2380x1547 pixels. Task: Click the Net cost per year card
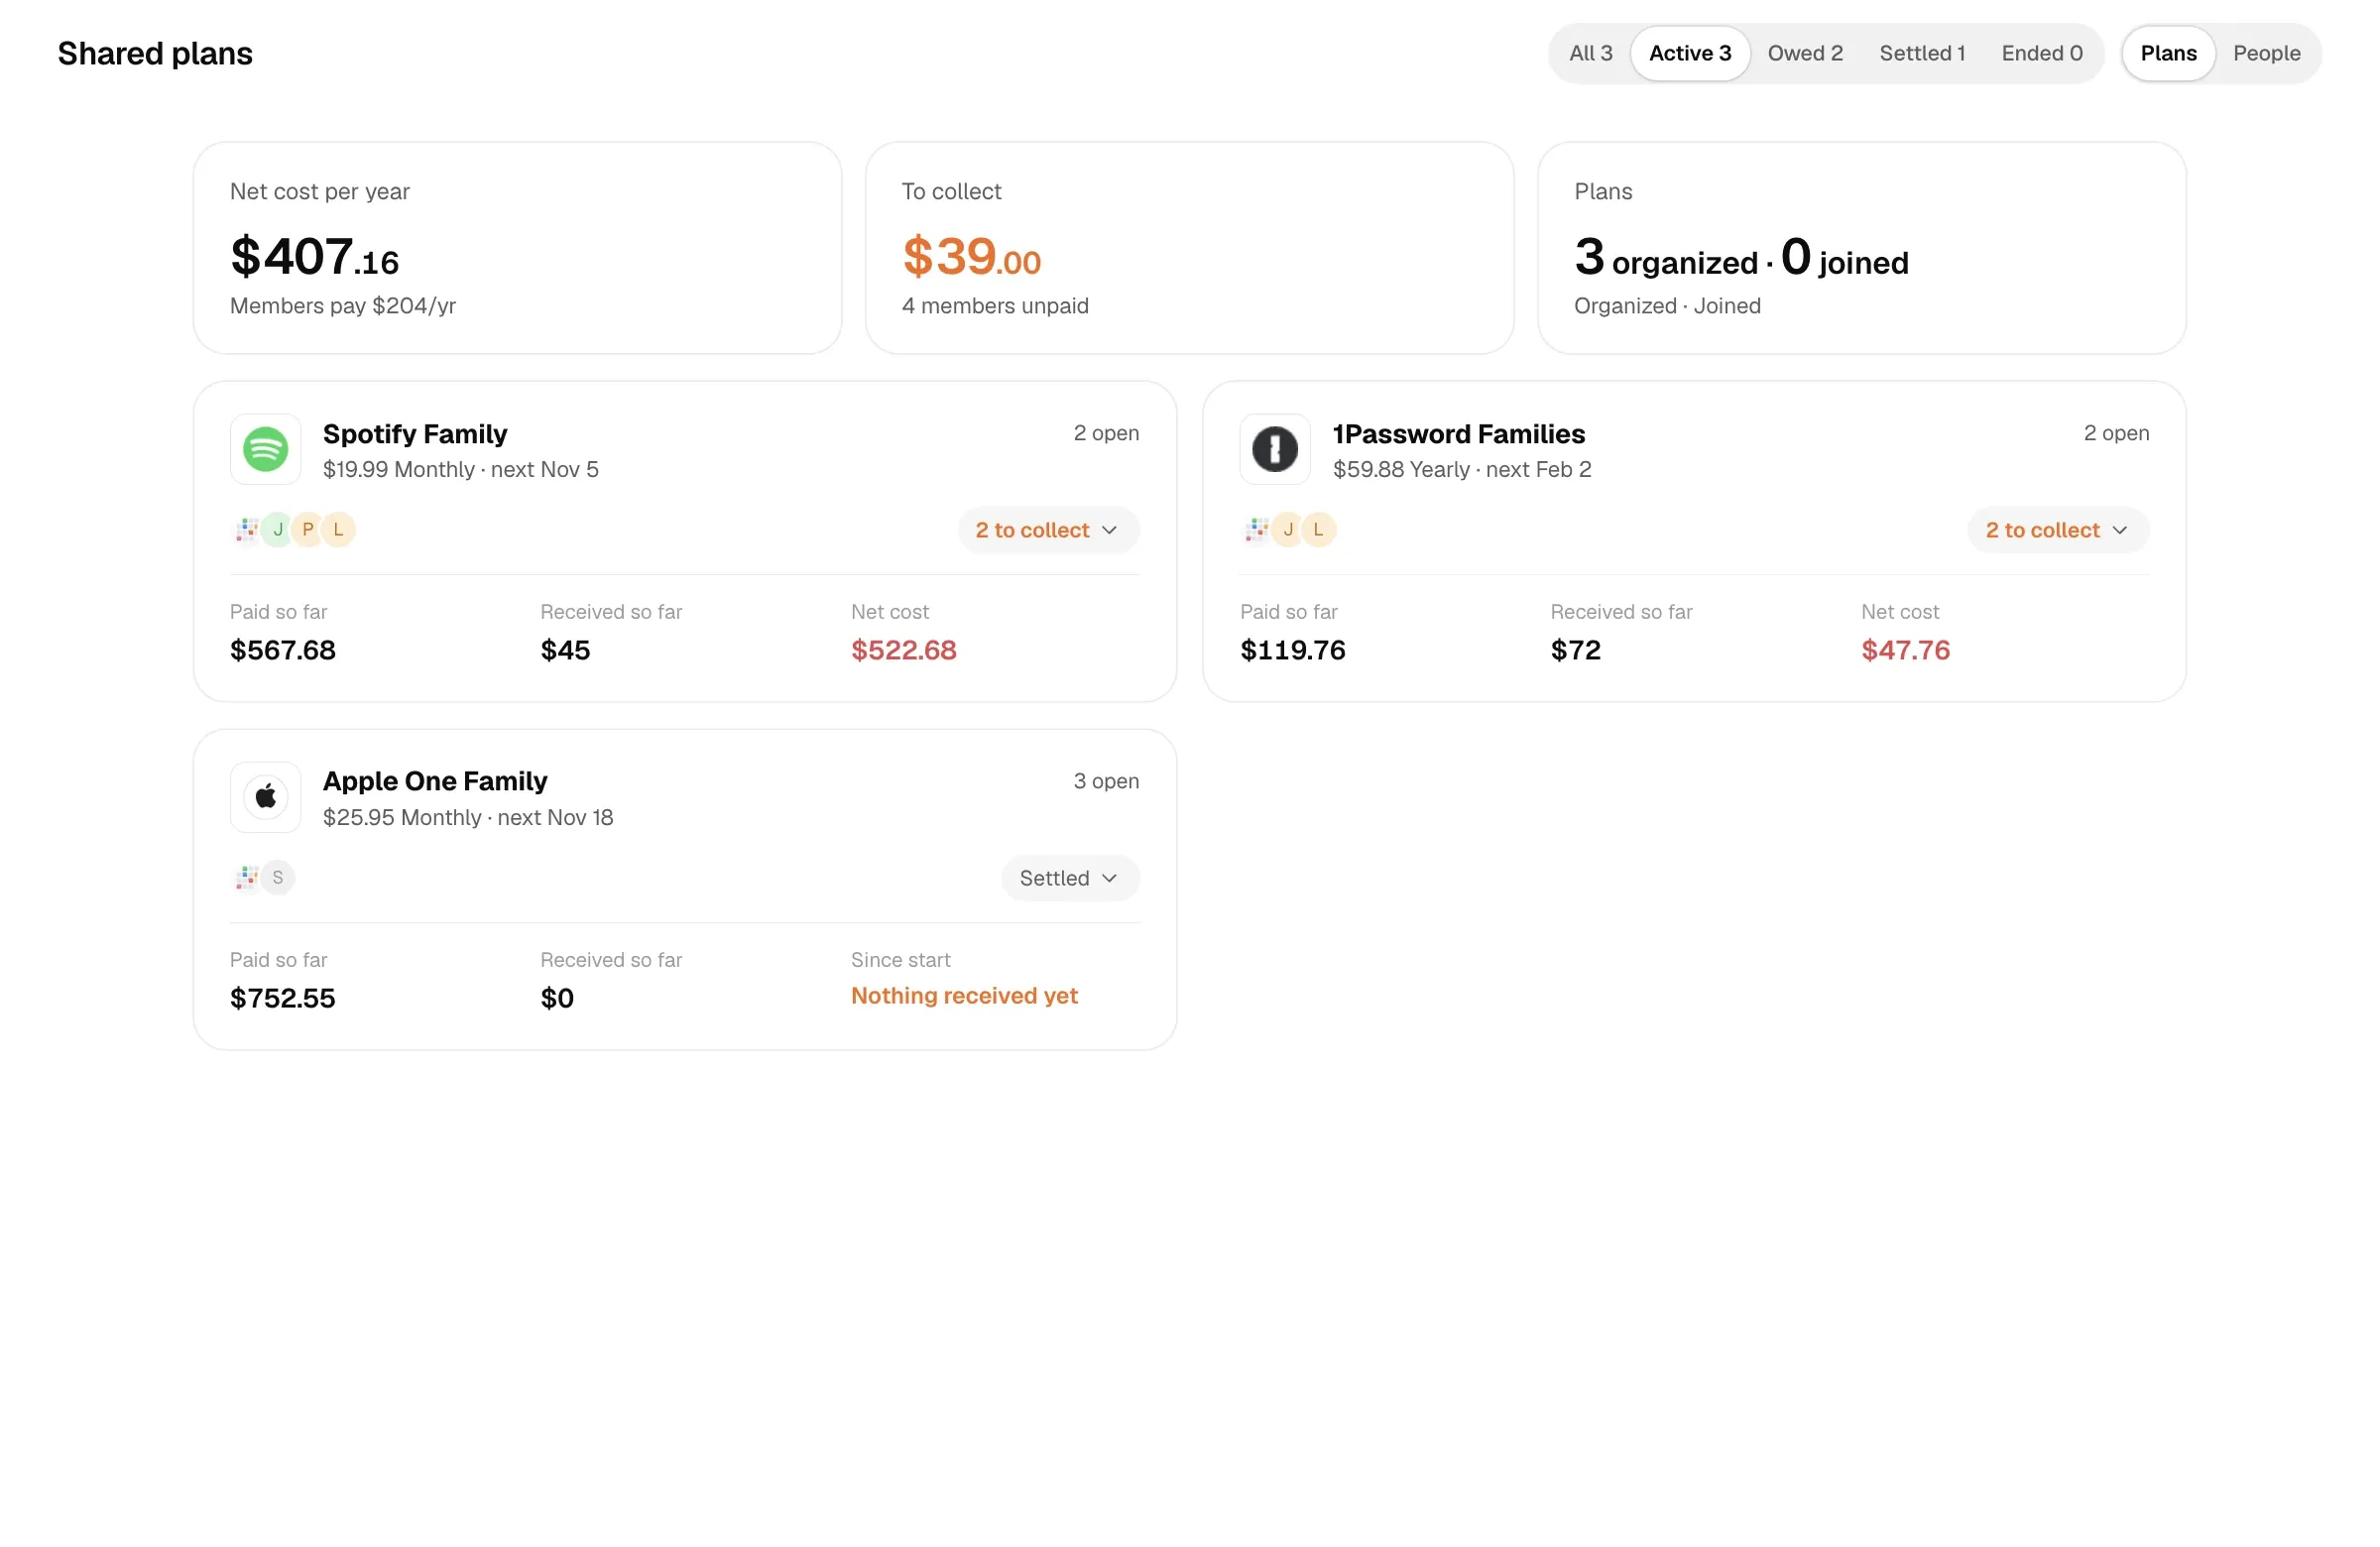(517, 248)
